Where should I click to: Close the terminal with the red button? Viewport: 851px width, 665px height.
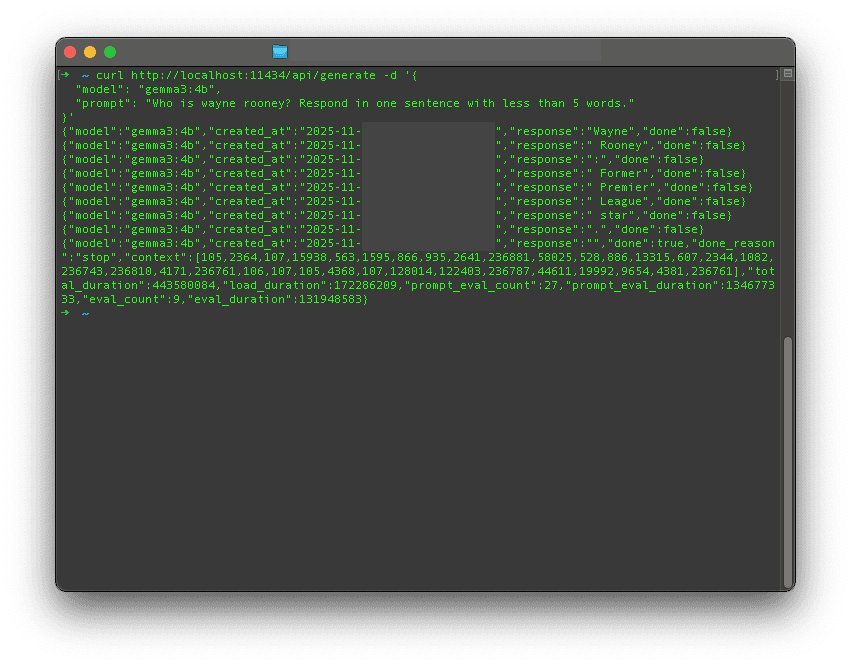[x=70, y=52]
